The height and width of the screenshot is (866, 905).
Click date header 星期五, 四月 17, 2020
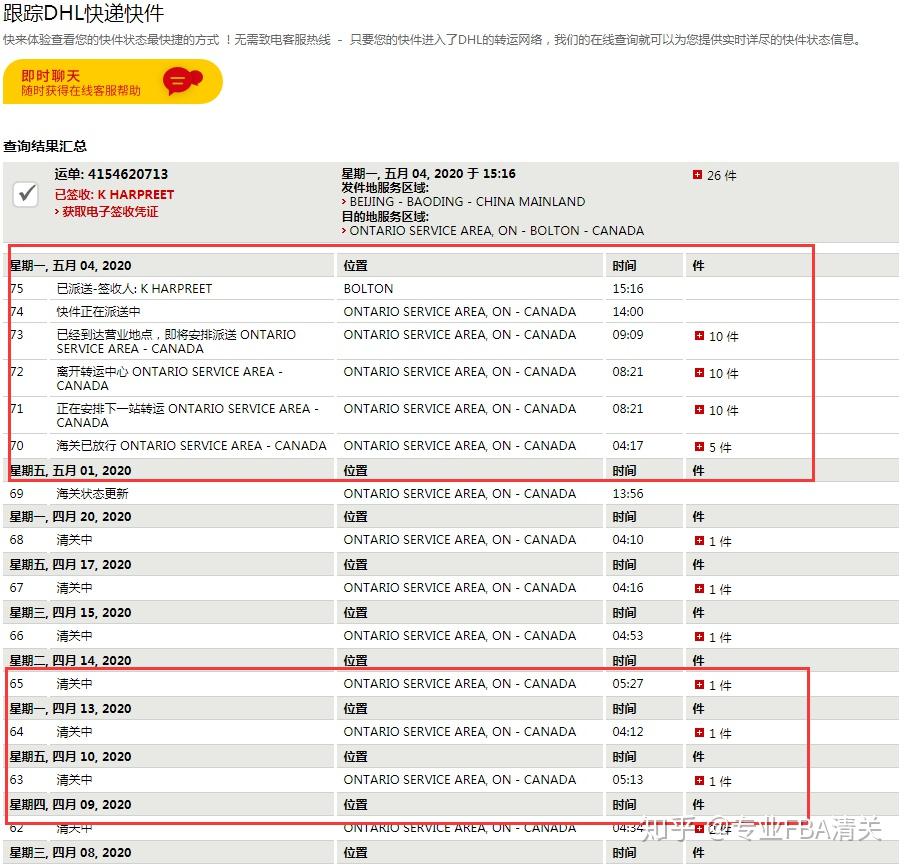pyautogui.click(x=70, y=565)
